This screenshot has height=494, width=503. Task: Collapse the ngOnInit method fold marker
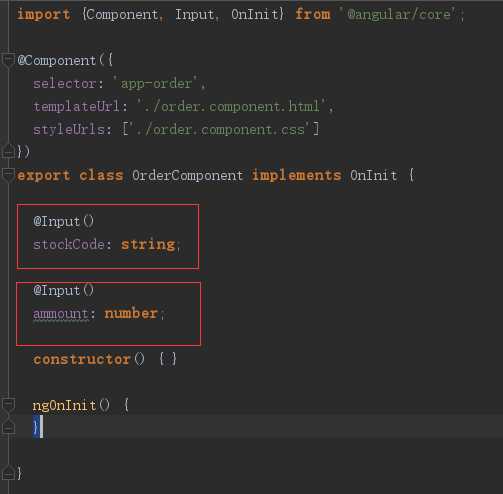pos(8,405)
